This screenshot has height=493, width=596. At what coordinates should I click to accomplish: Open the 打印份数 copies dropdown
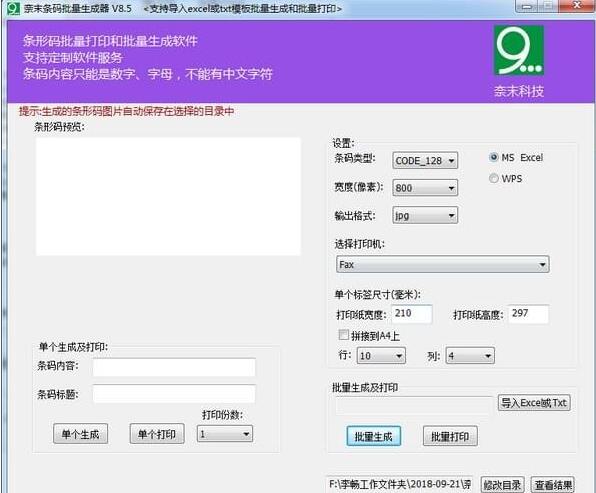click(225, 434)
